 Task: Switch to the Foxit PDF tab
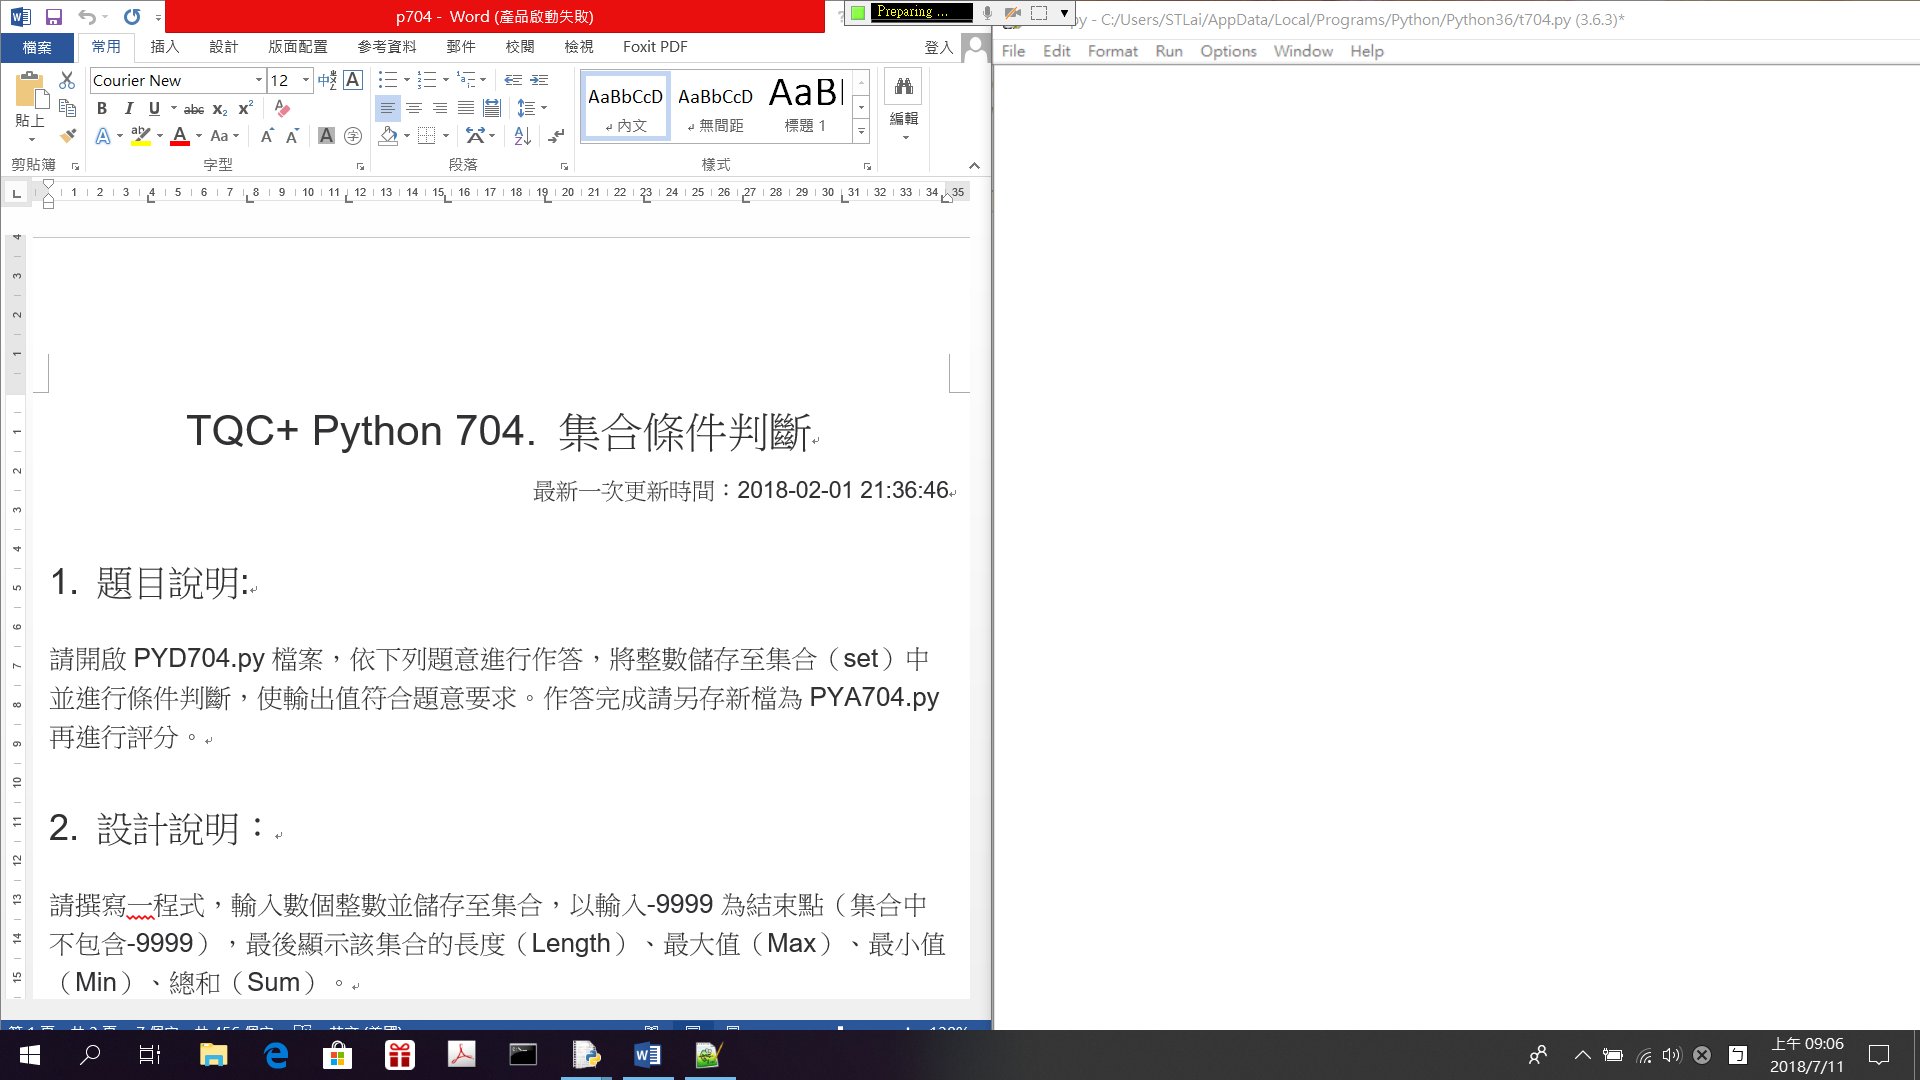654,47
